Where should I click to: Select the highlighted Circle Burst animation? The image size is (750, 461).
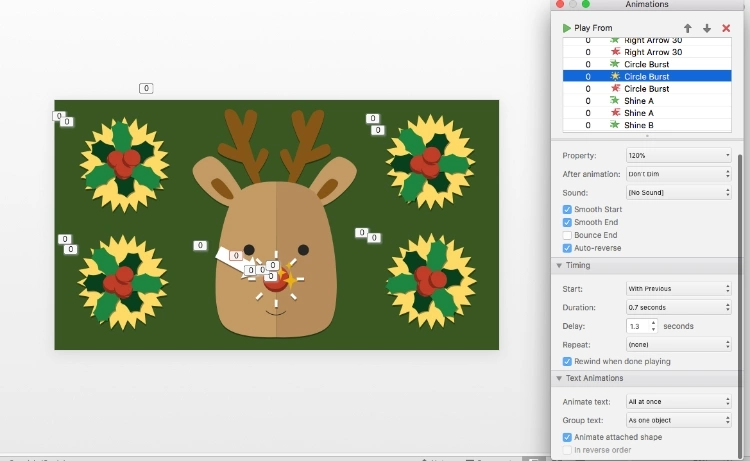(646, 76)
